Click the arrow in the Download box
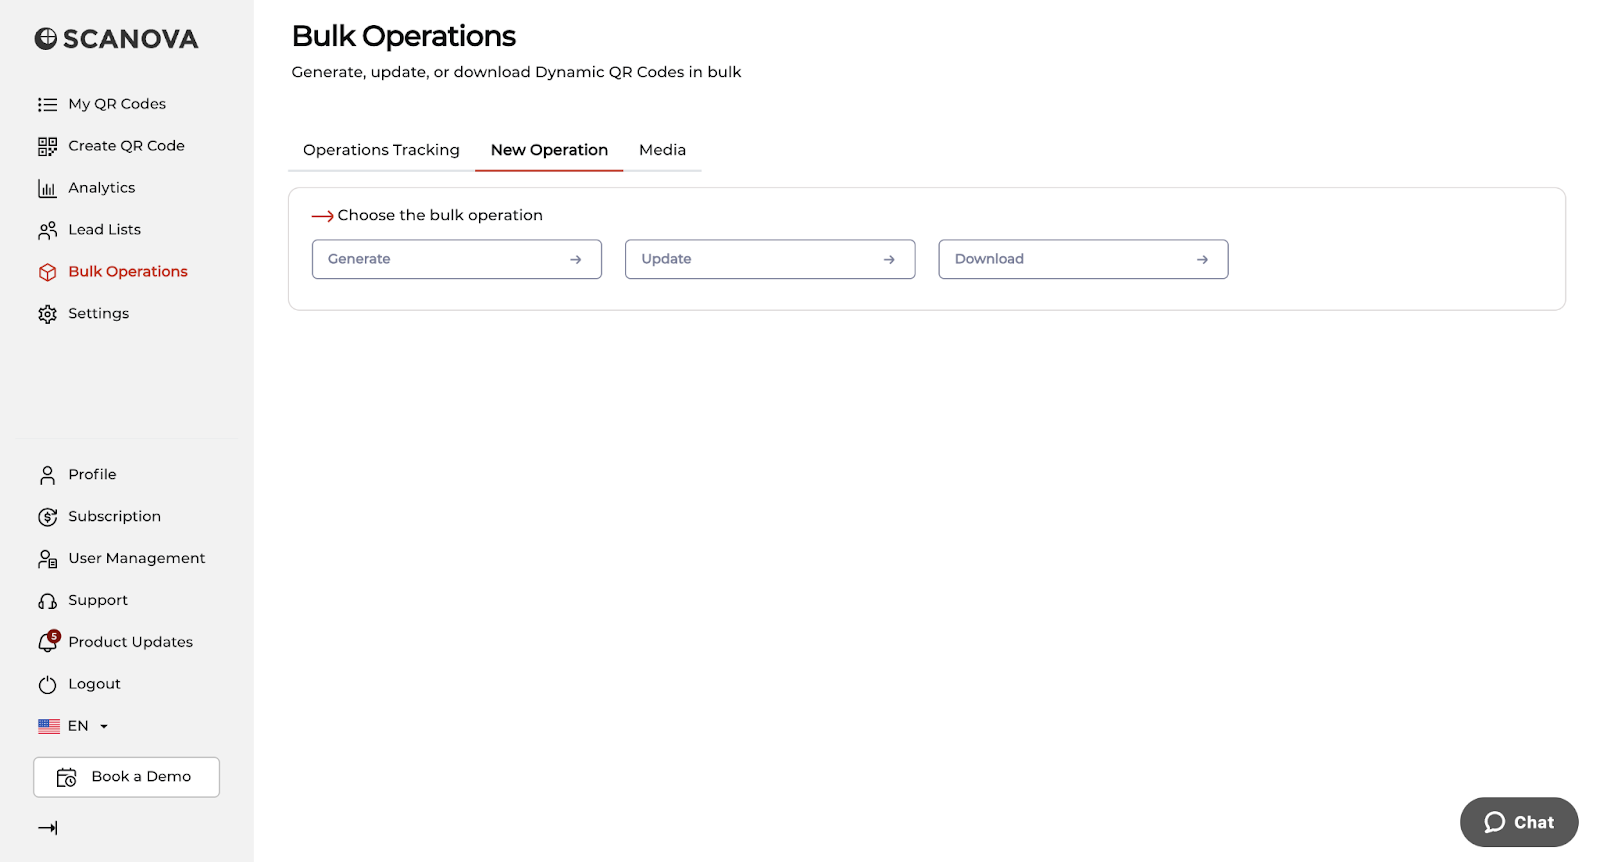This screenshot has width=1600, height=862. pos(1202,259)
